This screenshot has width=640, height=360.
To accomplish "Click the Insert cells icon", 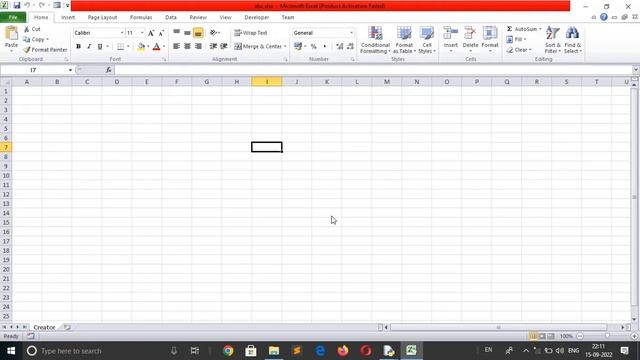I will [x=451, y=33].
